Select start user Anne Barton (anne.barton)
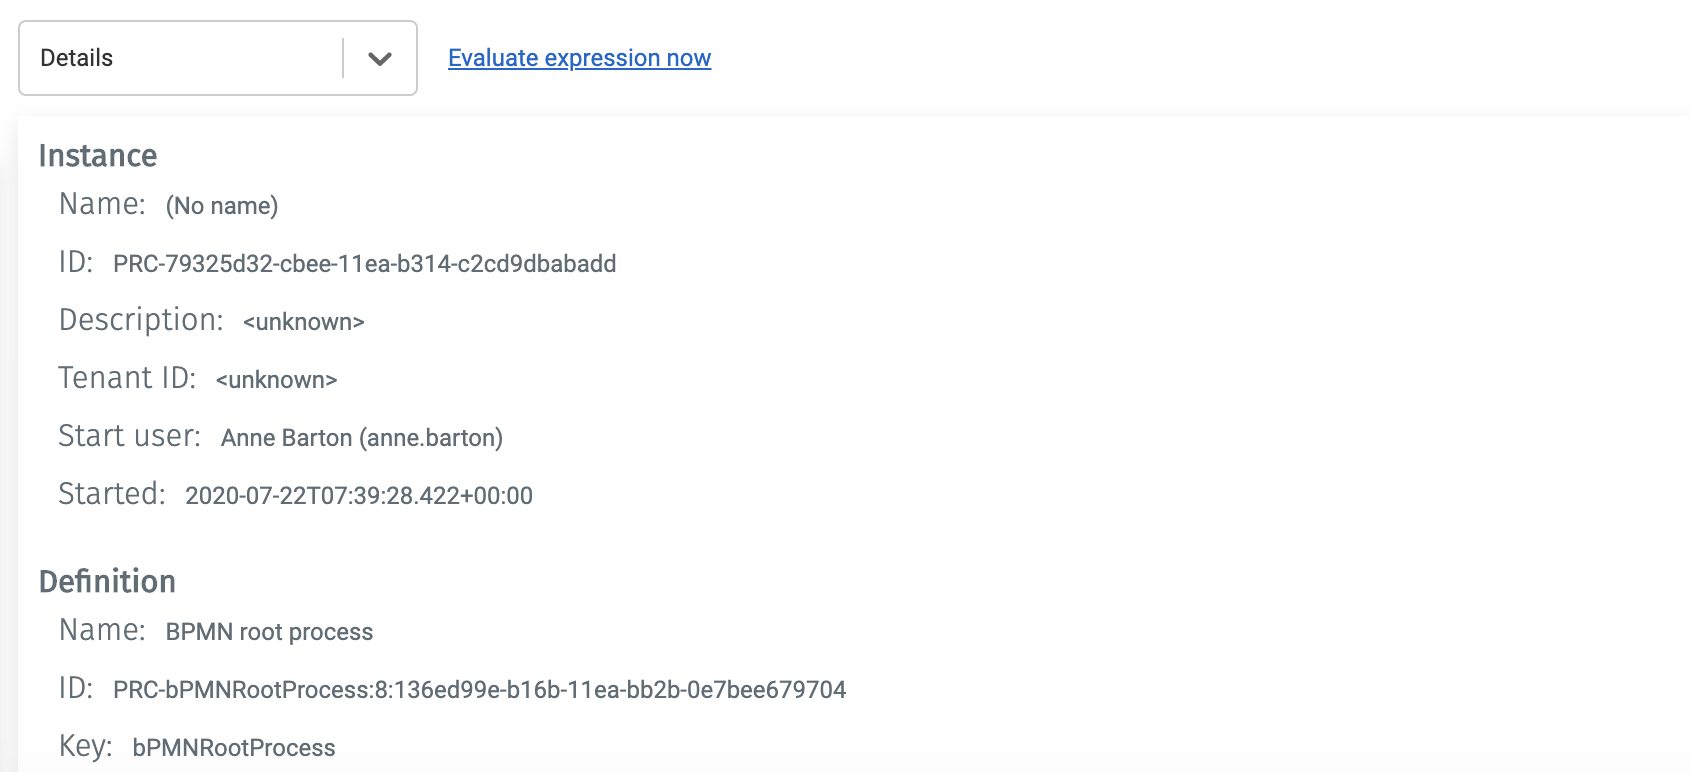 pyautogui.click(x=361, y=438)
